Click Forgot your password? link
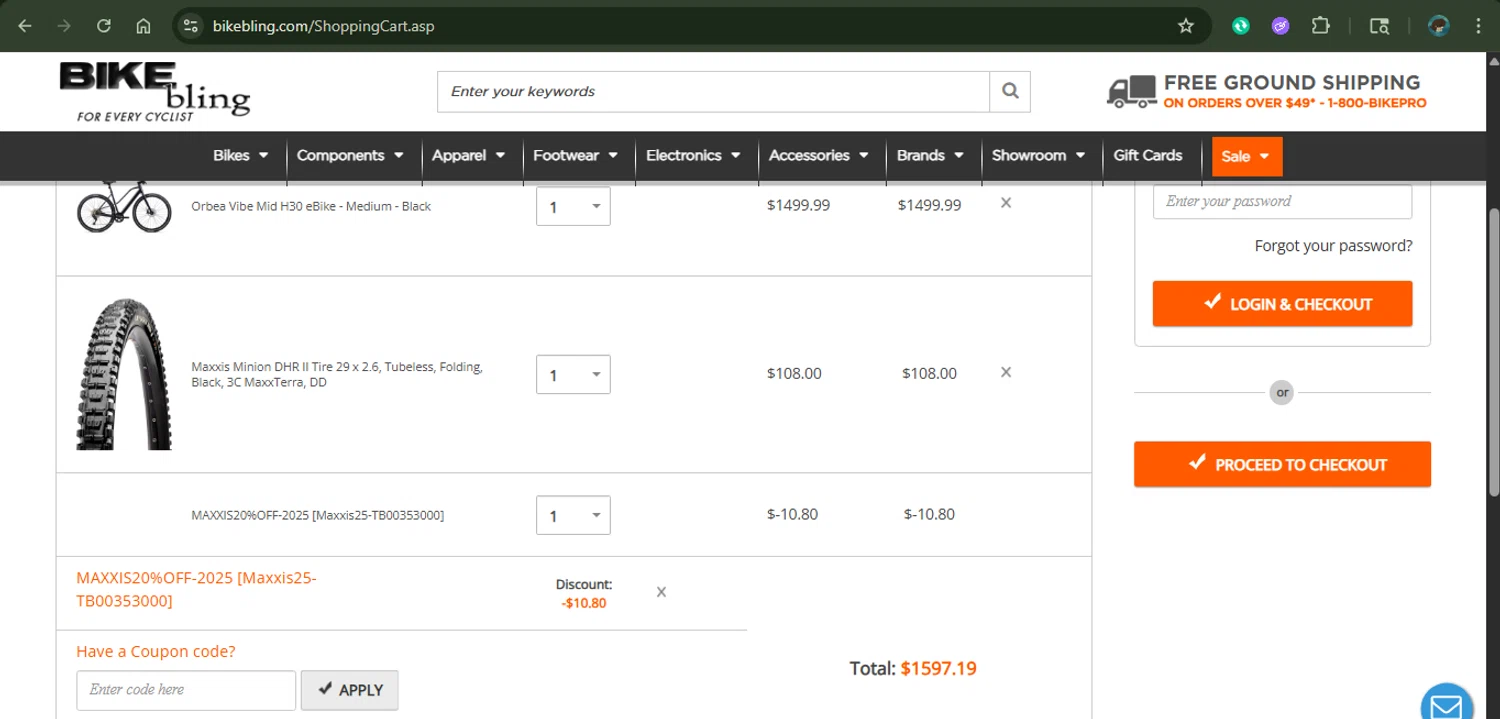Image resolution: width=1500 pixels, height=719 pixels. [1333, 246]
